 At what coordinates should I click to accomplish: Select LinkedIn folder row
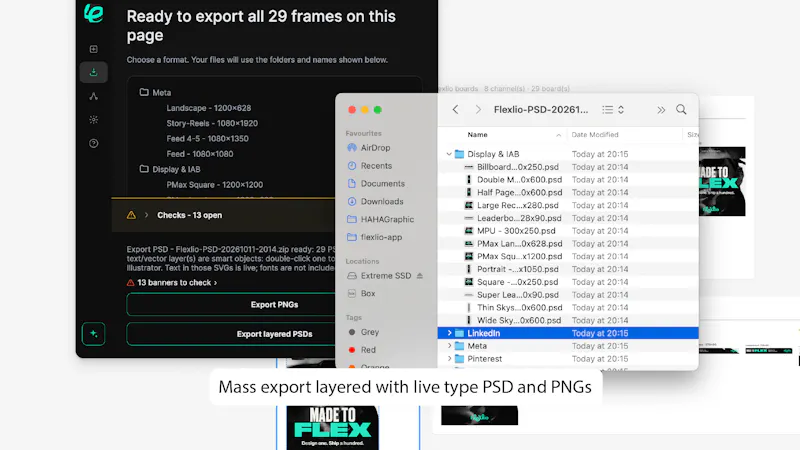[x=568, y=333]
